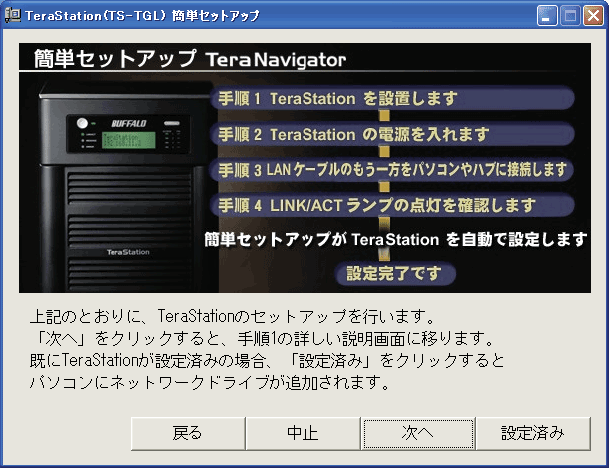Click 手順 1 TeraStation を設置します banner
The height and width of the screenshot is (468, 609).
click(x=392, y=98)
